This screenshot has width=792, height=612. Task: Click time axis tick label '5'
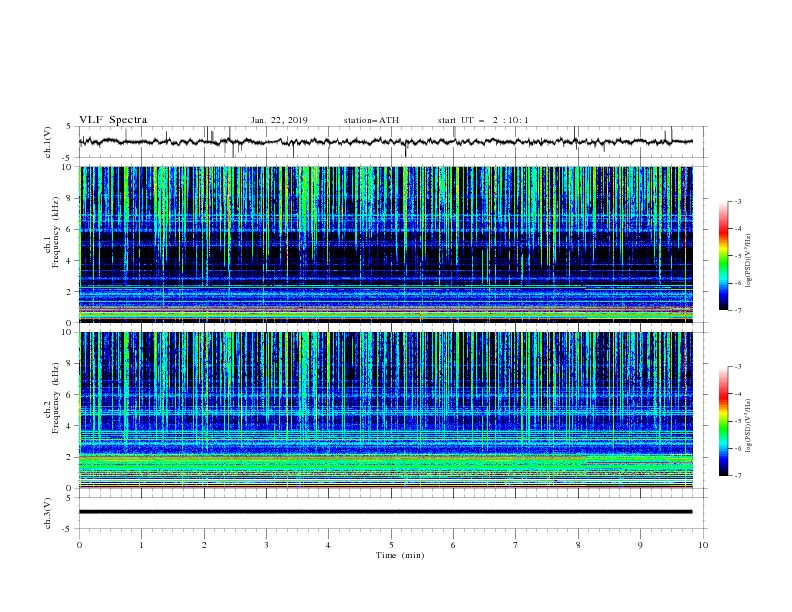point(391,545)
